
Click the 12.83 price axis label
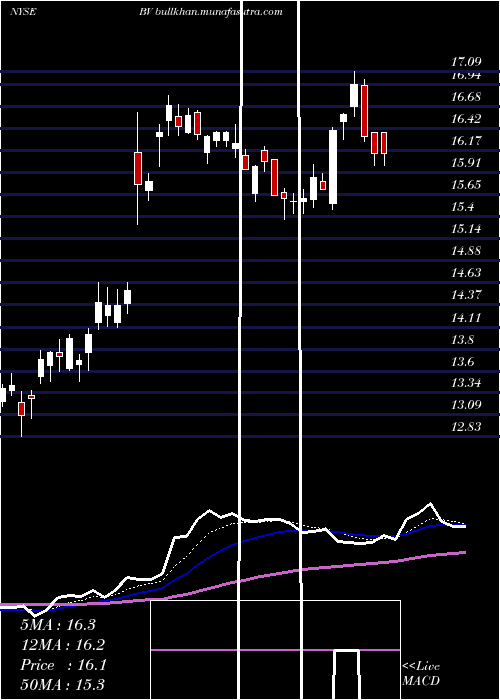(x=466, y=426)
